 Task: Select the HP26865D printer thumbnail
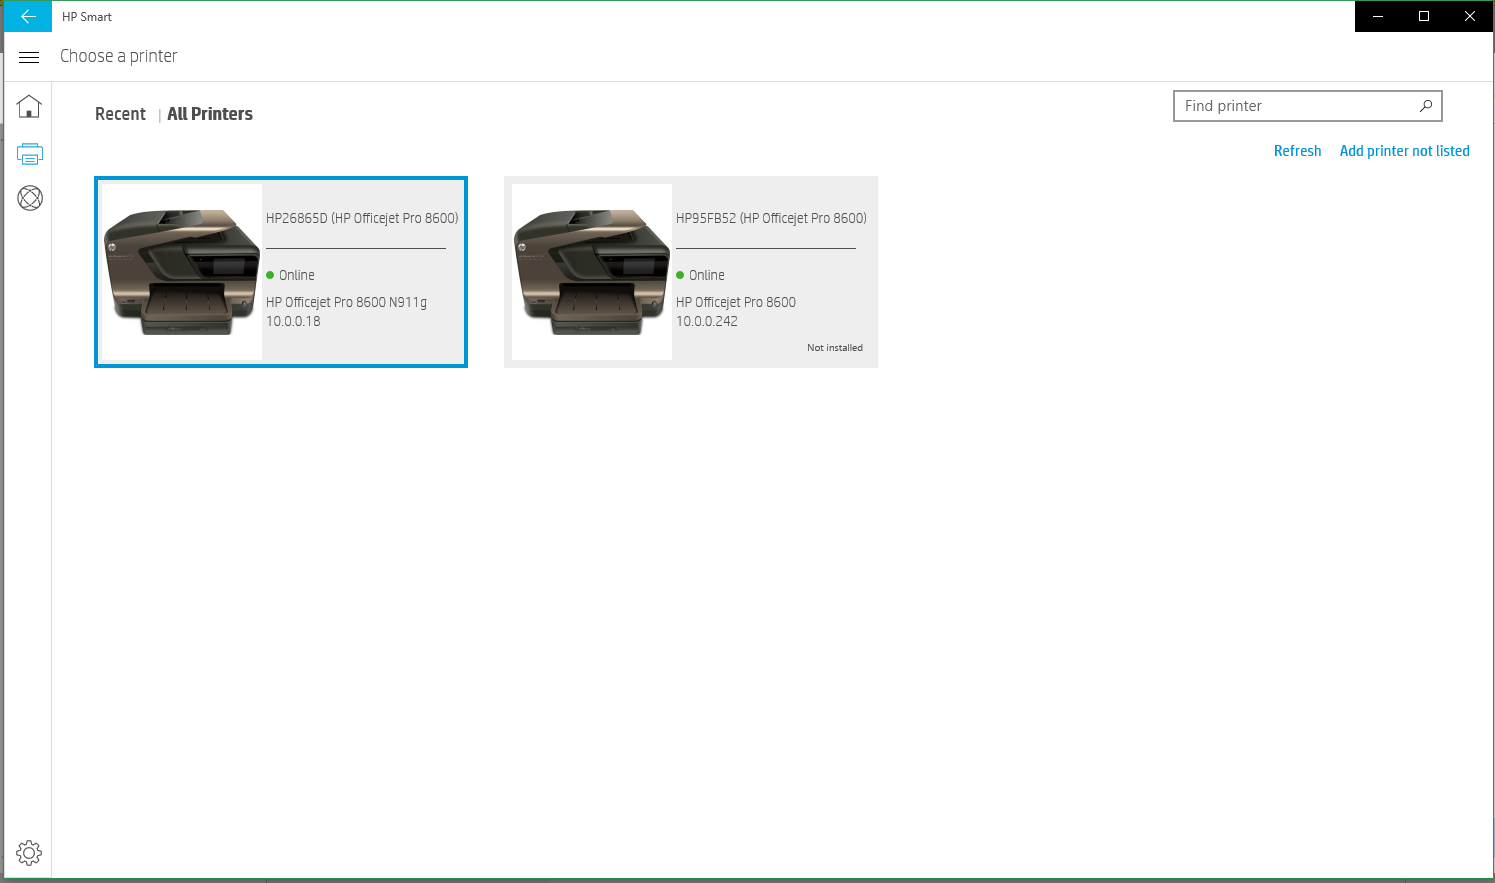coord(182,272)
